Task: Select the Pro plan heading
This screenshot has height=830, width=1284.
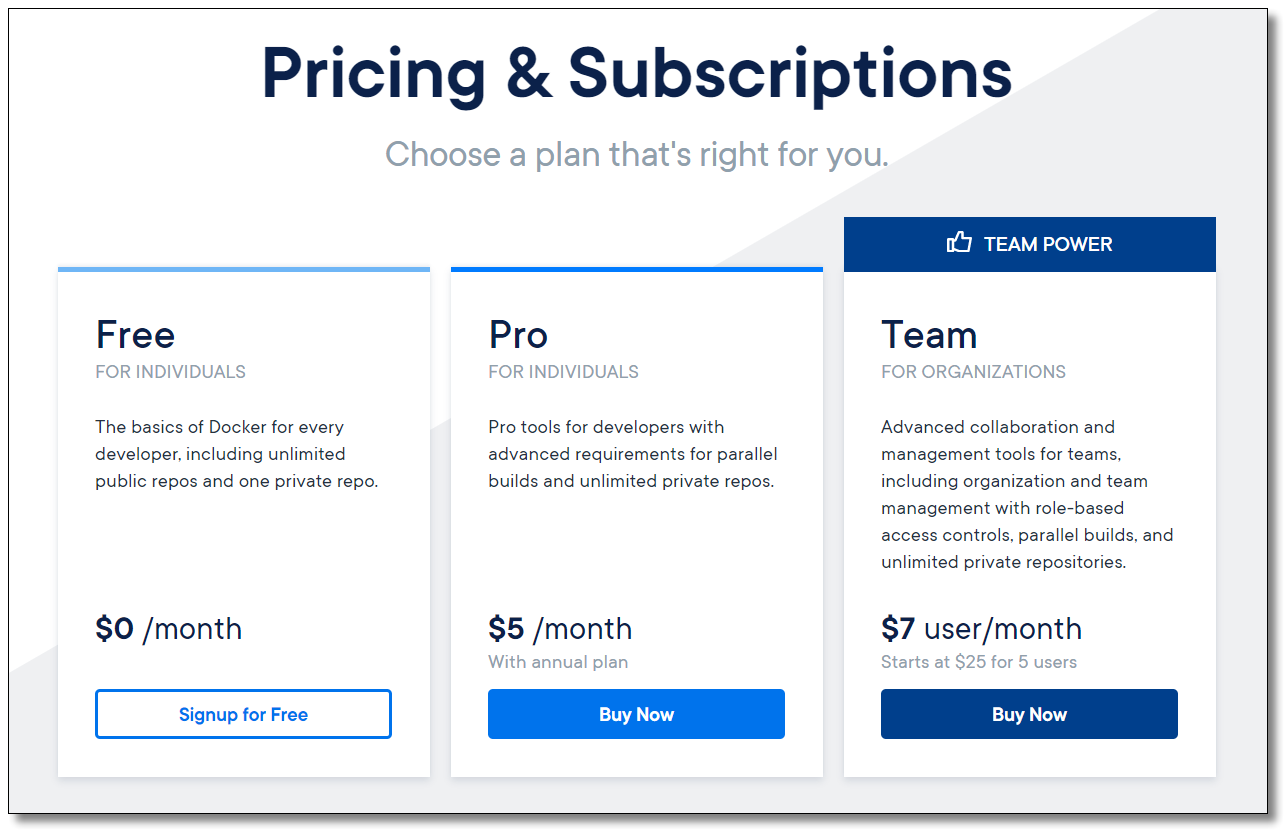Action: (x=518, y=334)
